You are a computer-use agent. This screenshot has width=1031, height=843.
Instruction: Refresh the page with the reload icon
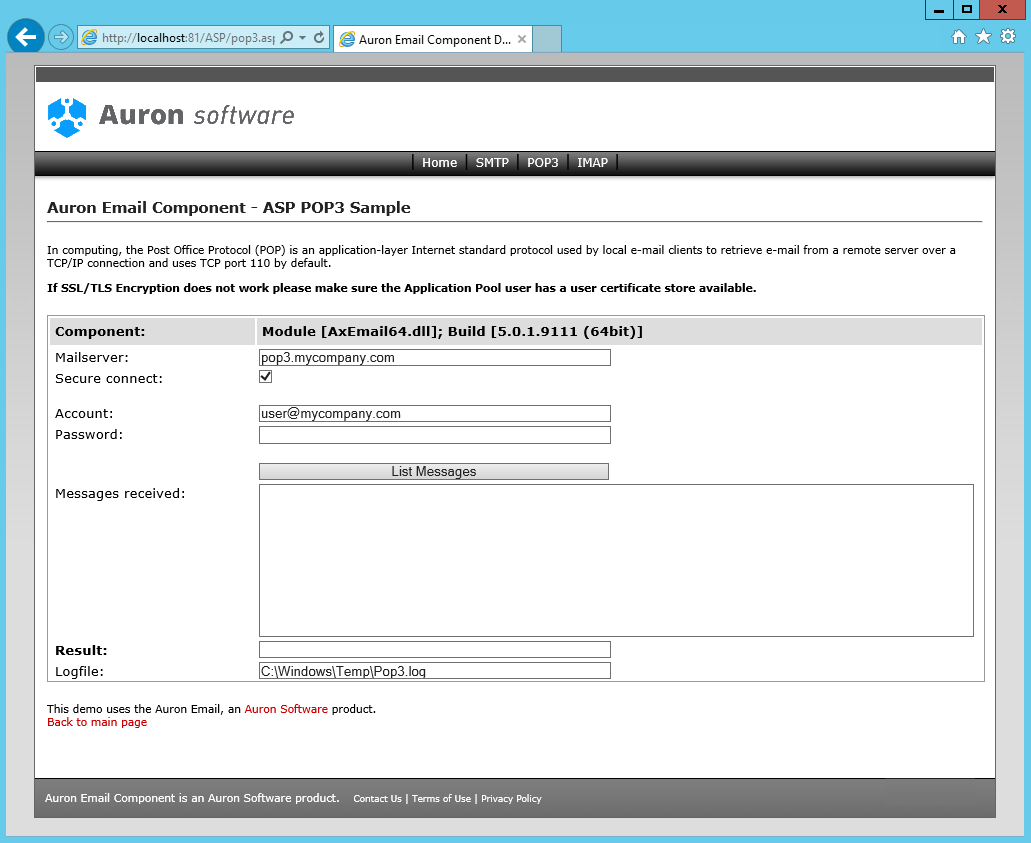pyautogui.click(x=319, y=38)
